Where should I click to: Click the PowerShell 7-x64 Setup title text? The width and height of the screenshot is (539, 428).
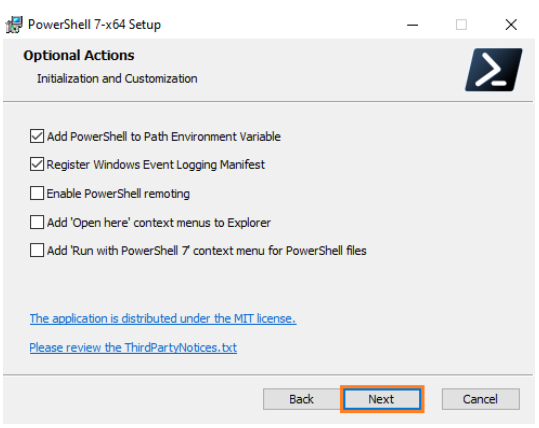pyautogui.click(x=95, y=25)
